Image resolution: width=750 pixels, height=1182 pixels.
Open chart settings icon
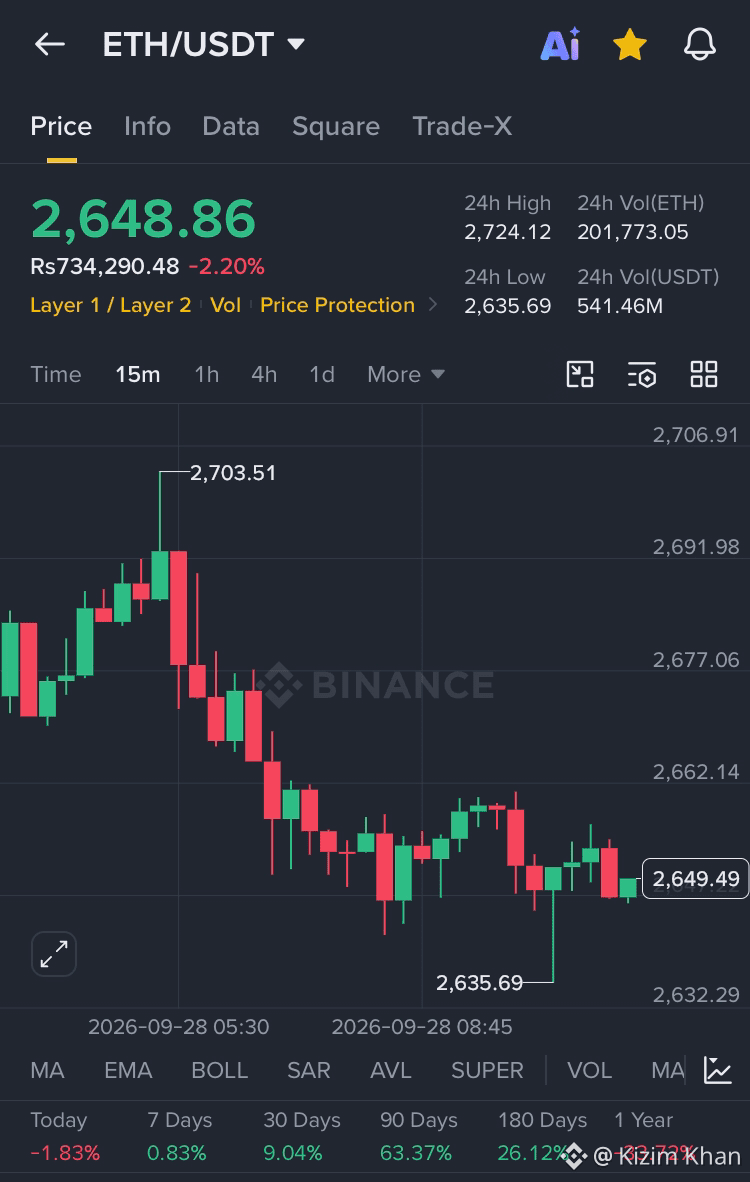(641, 374)
